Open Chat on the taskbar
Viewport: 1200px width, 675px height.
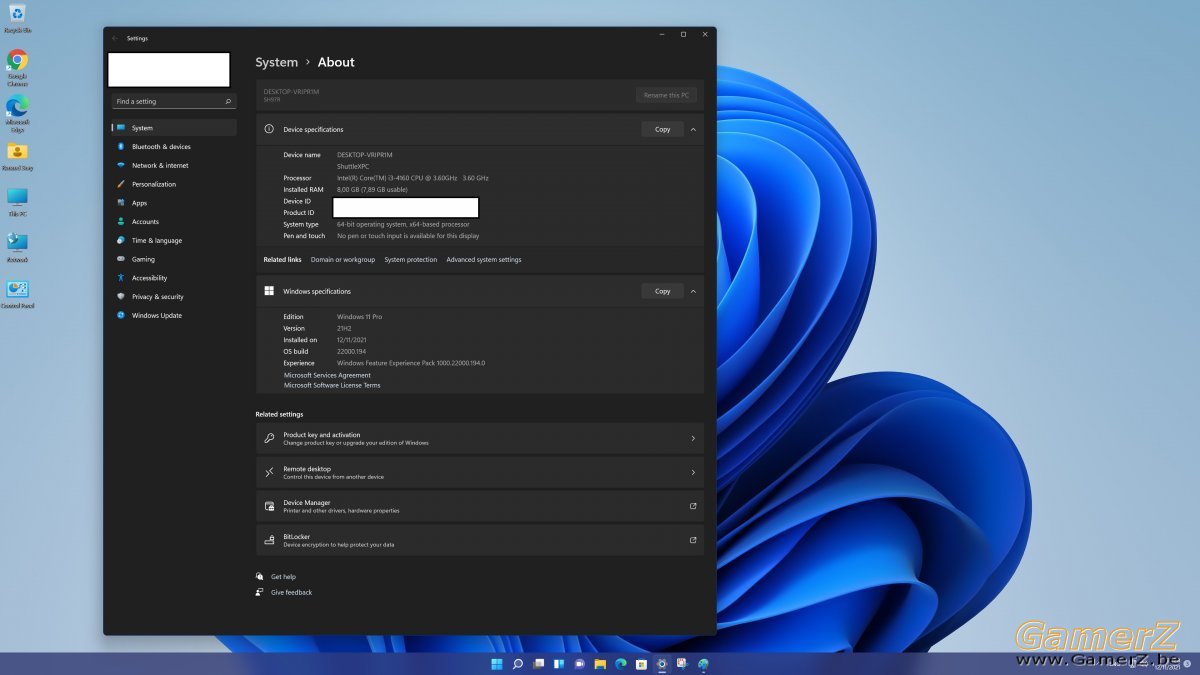click(579, 664)
